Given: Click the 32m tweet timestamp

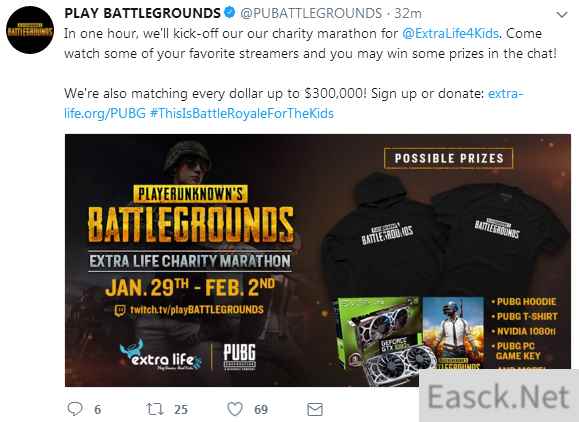Looking at the screenshot, I should [408, 13].
